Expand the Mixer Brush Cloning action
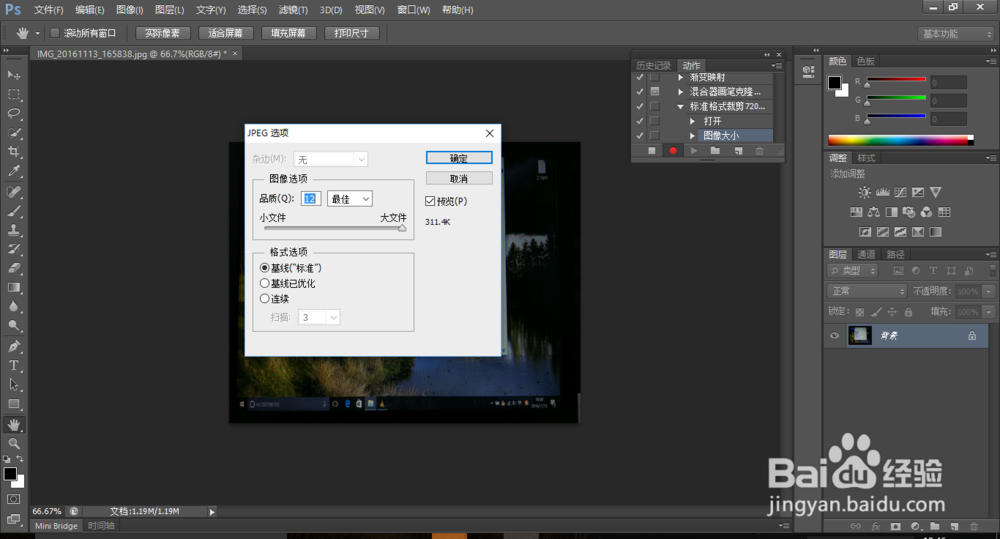The height and width of the screenshot is (539, 1000). [680, 92]
